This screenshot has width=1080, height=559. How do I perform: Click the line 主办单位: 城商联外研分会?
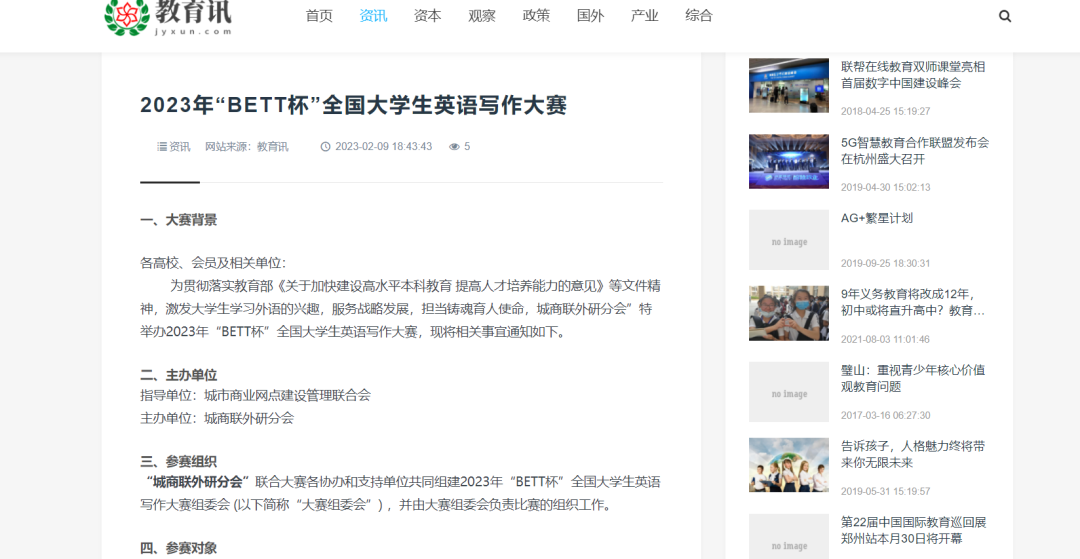tap(217, 418)
